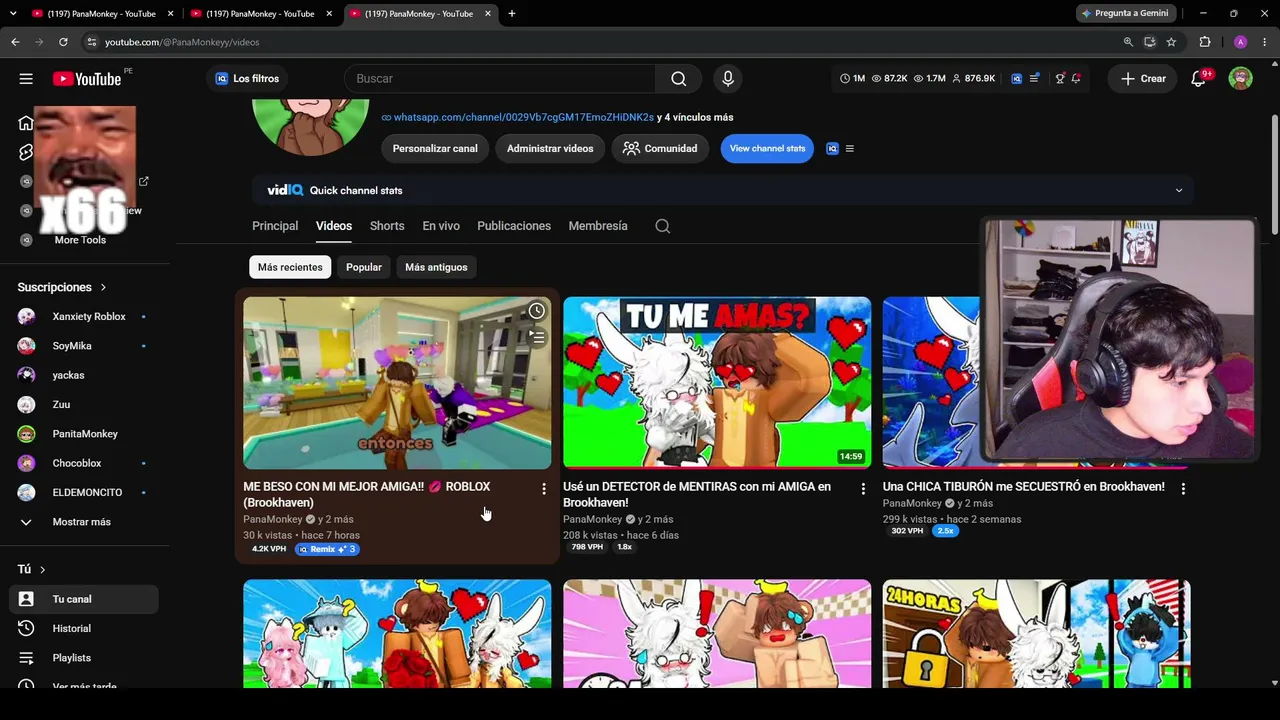Switch to the Membresía tab
1280x720 pixels.
598,226
